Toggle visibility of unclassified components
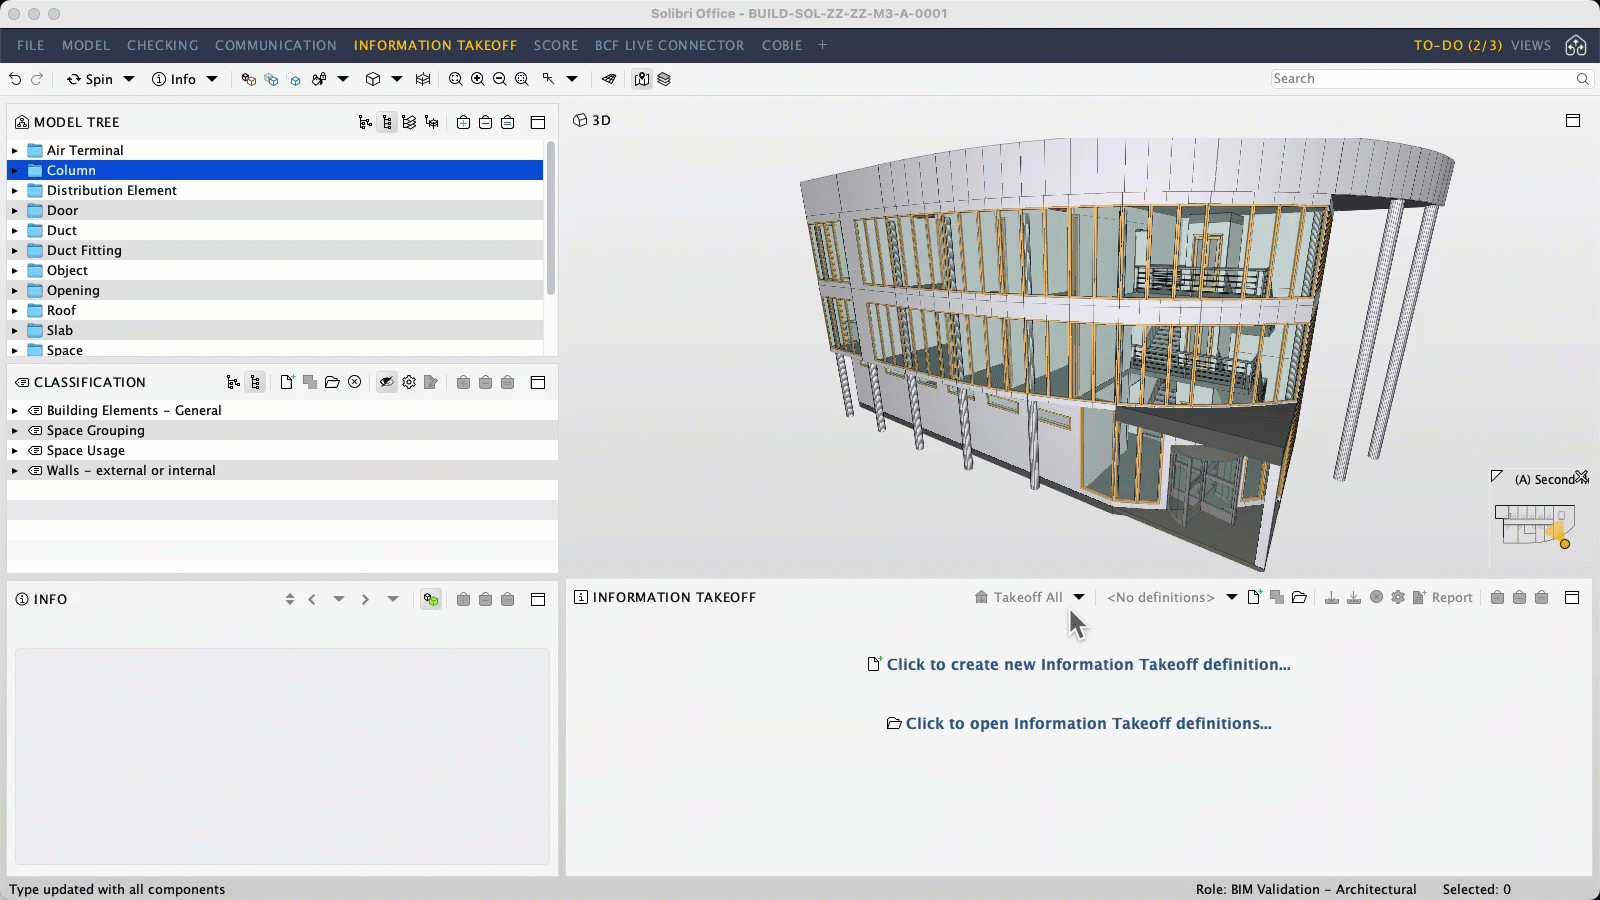The height and width of the screenshot is (900, 1600). click(387, 382)
